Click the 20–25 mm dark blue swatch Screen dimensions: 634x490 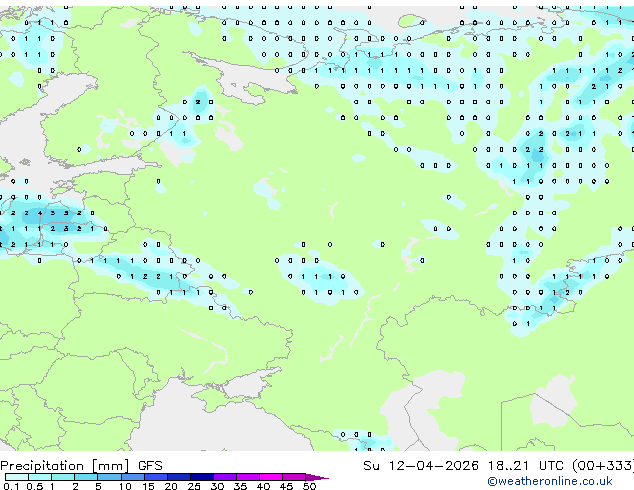point(179,477)
